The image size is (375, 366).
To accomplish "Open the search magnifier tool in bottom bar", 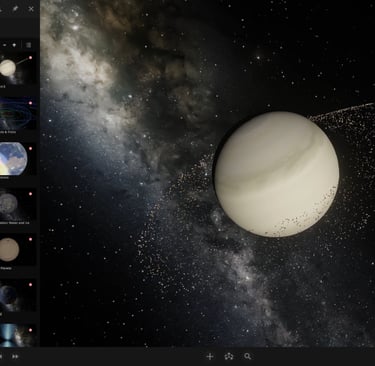I will (x=247, y=356).
